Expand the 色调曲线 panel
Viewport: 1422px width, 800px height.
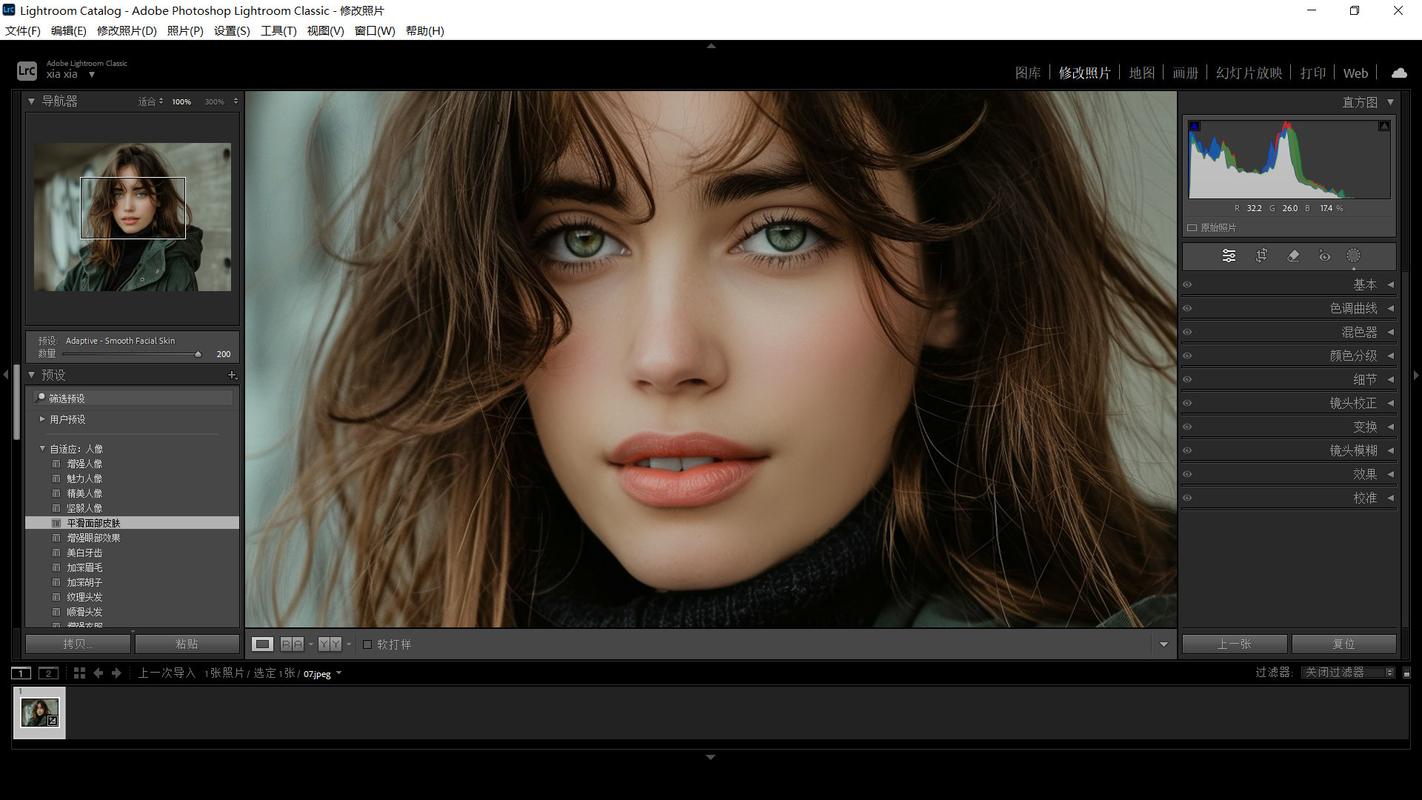[x=1290, y=308]
